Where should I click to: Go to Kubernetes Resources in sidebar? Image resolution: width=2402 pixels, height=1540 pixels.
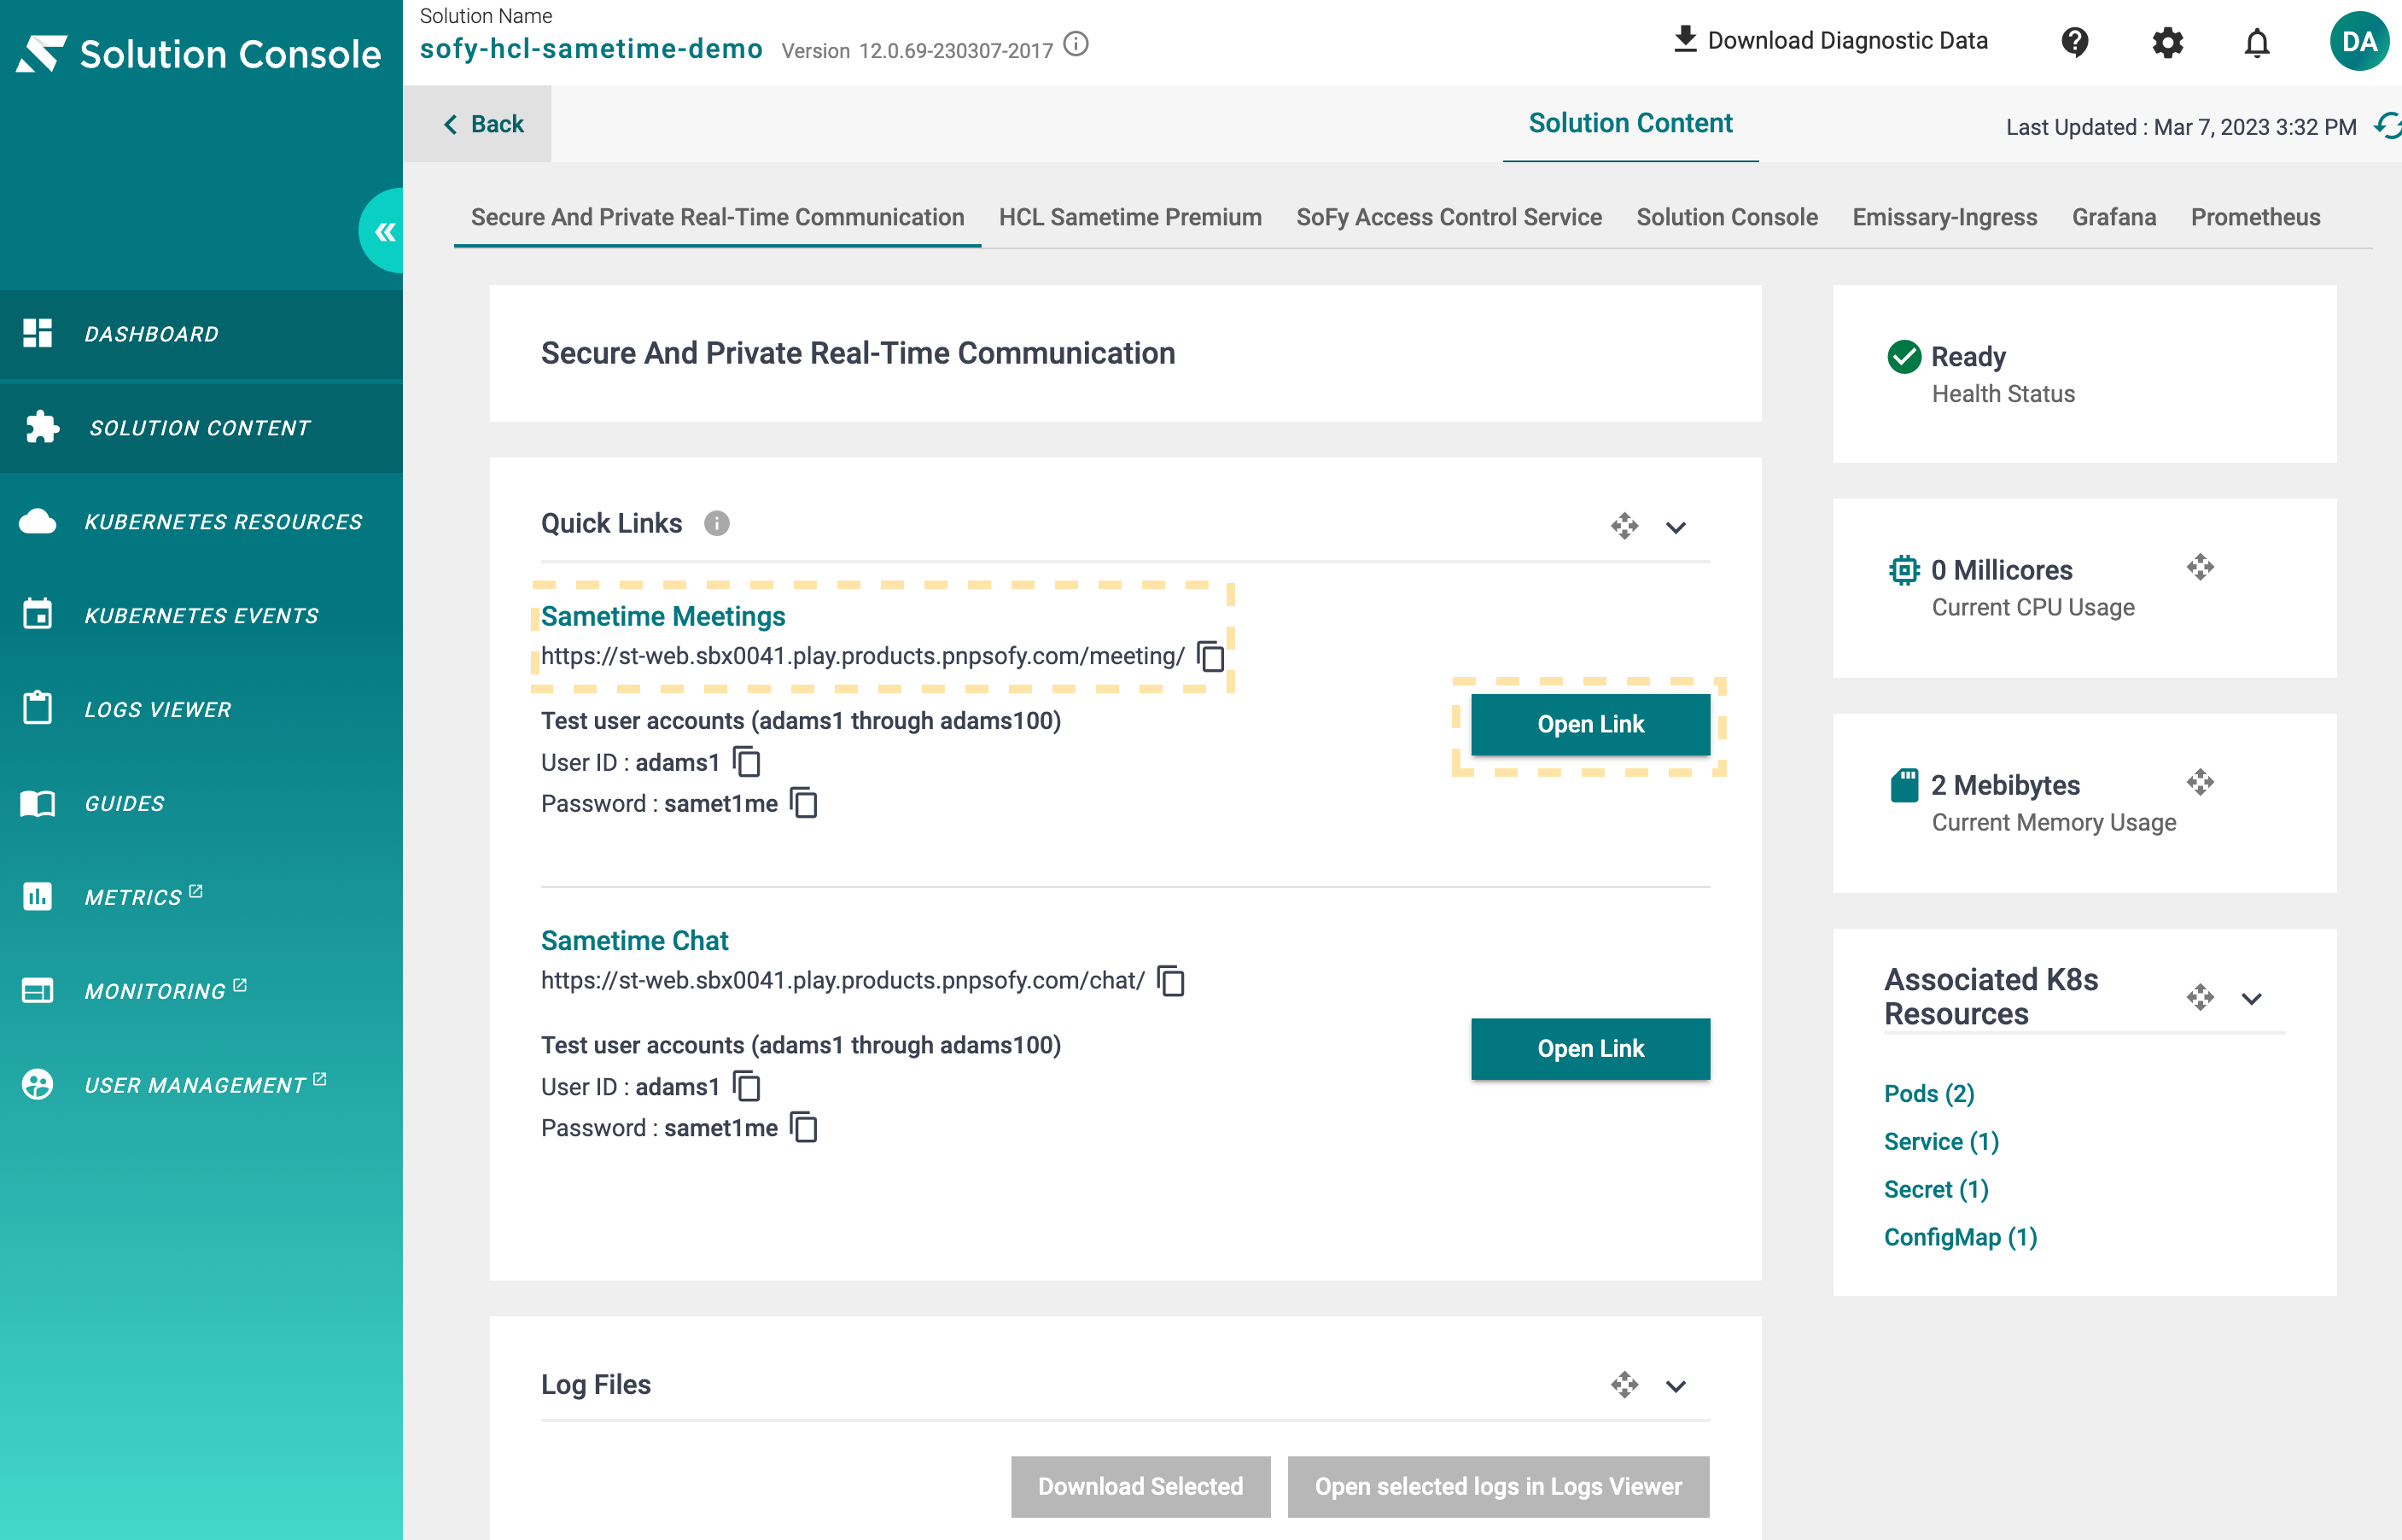coord(201,522)
